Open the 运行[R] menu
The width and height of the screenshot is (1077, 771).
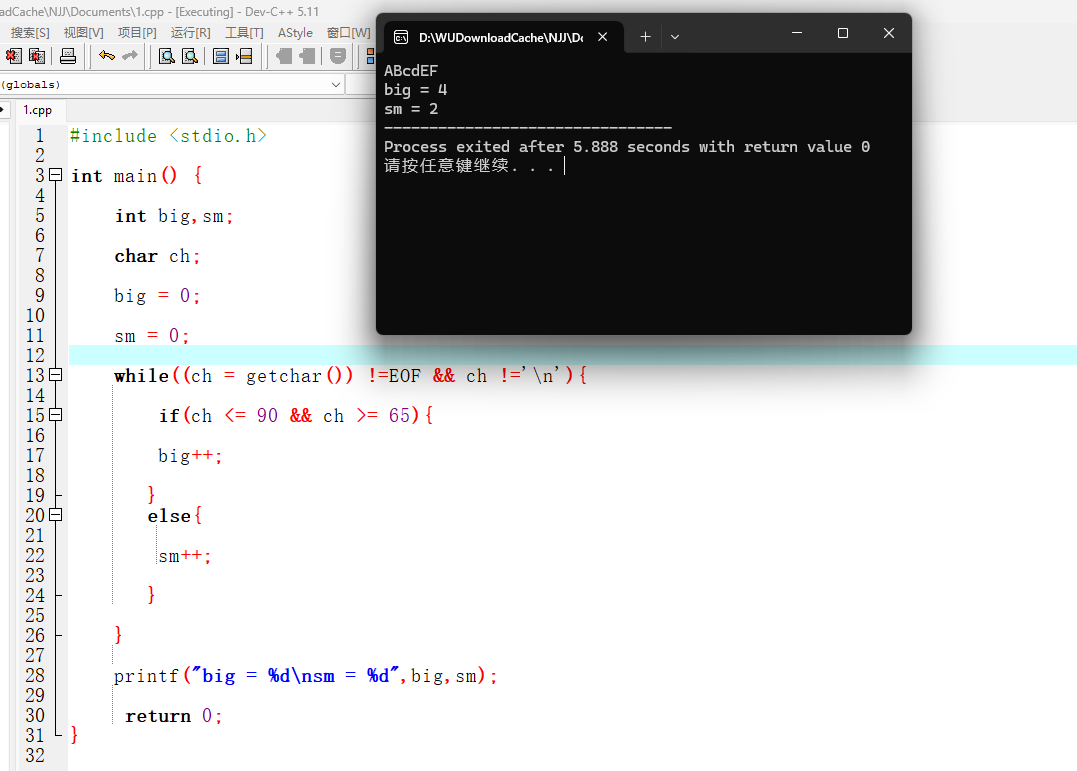click(191, 32)
